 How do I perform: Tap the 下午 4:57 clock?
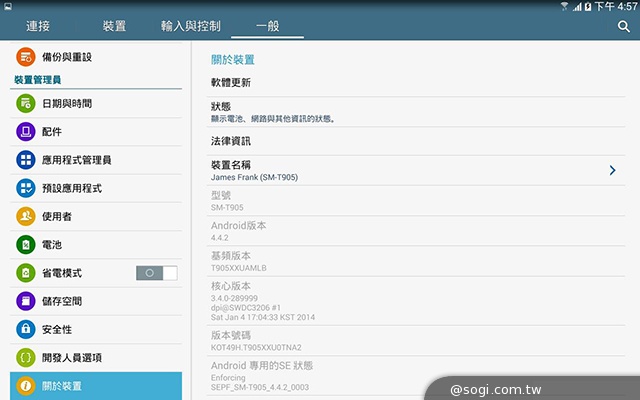(616, 6)
